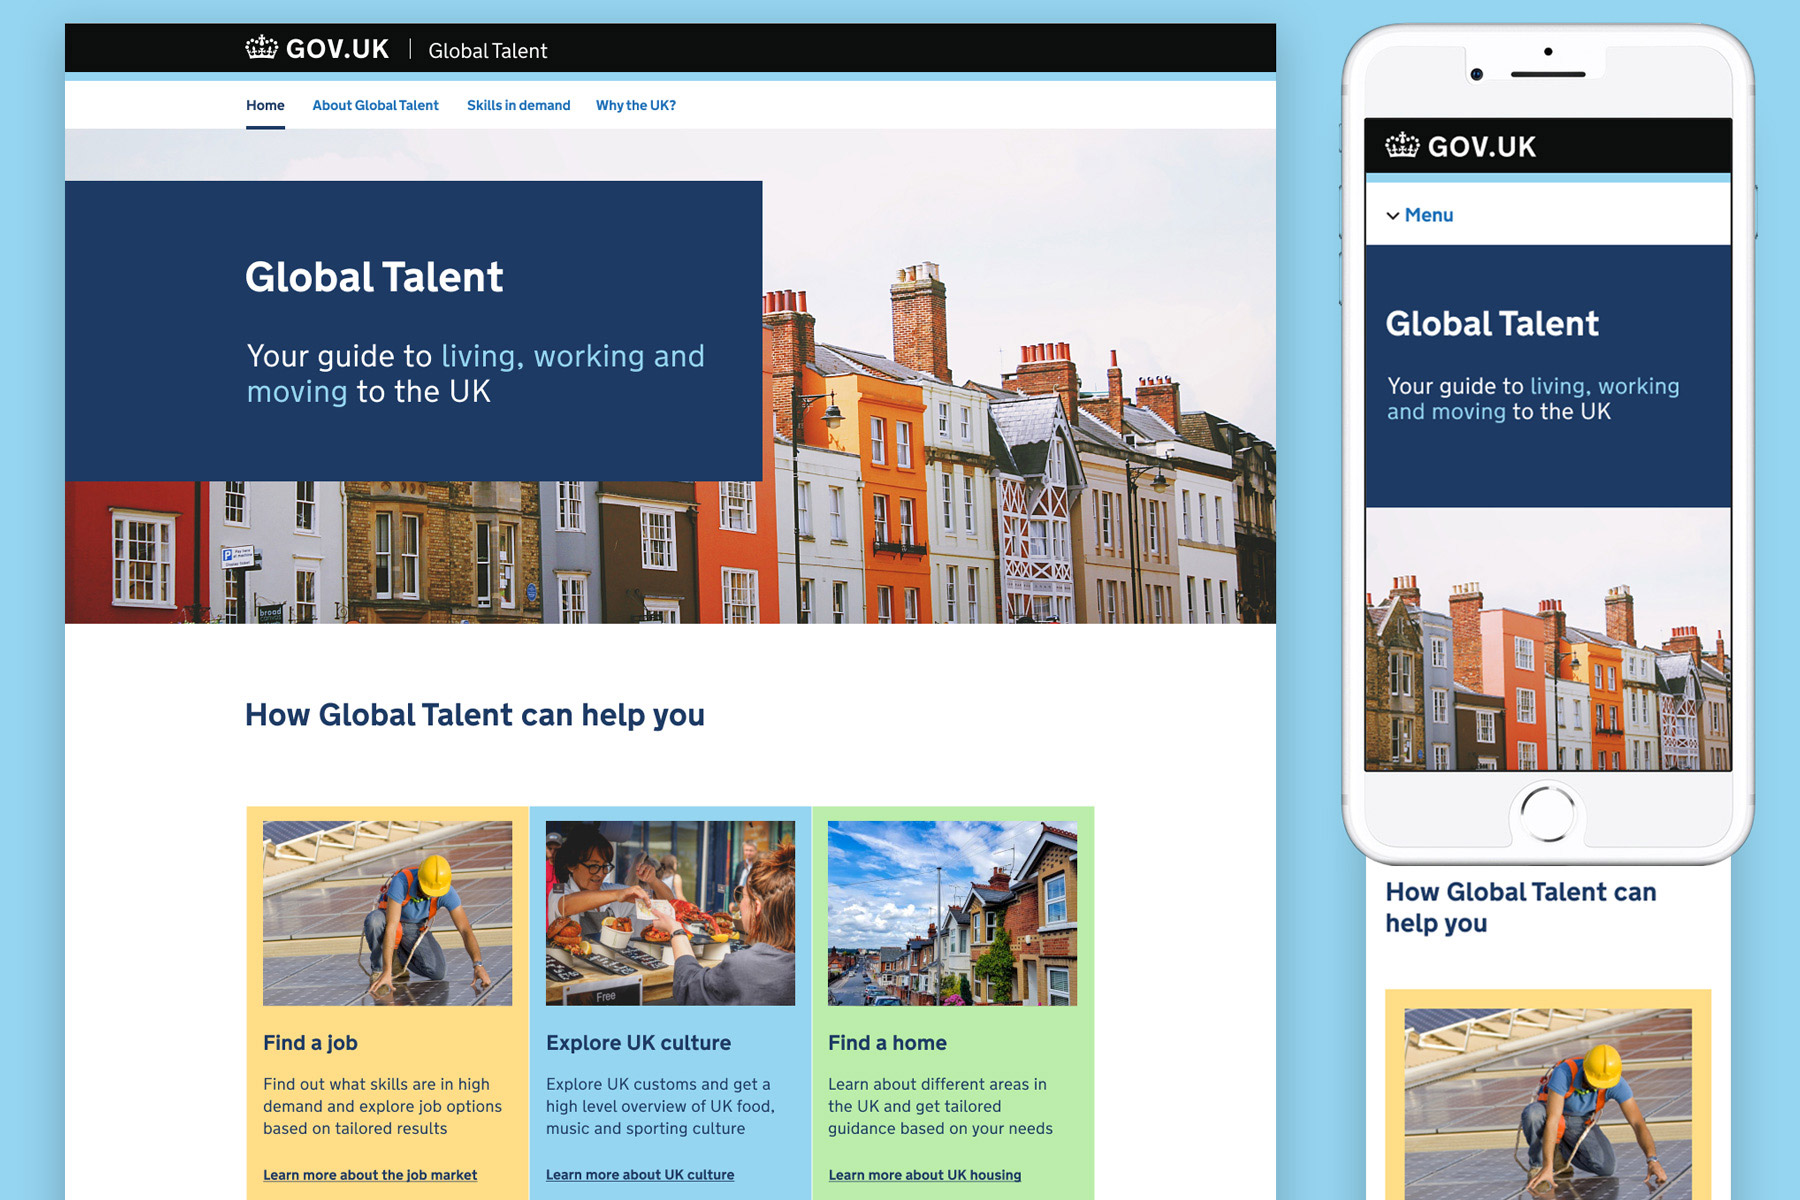This screenshot has width=1800, height=1200.
Task: Select the Home navigation tab
Action: pyautogui.click(x=265, y=105)
